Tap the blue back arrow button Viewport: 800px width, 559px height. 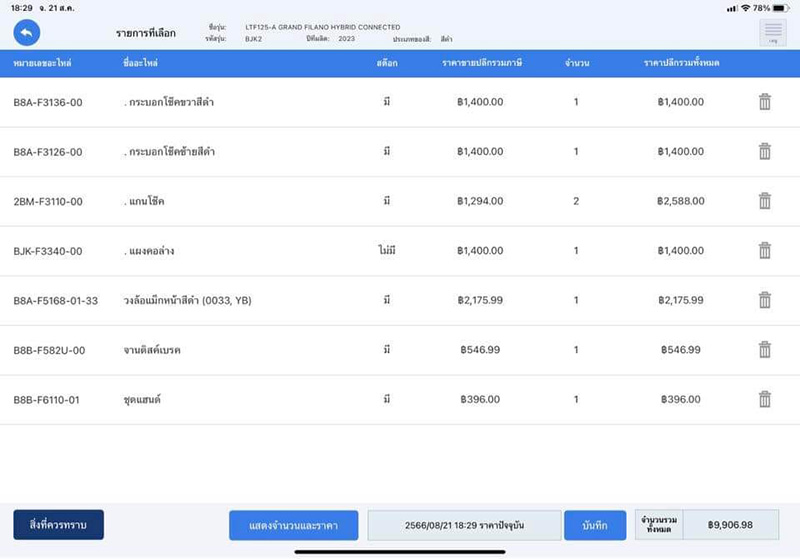click(x=27, y=33)
